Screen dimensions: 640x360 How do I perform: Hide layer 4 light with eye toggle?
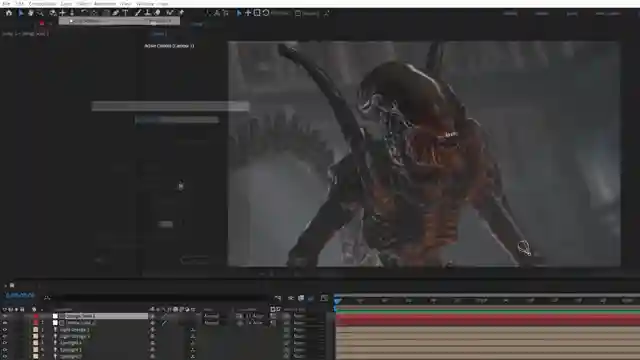click(x=5, y=337)
